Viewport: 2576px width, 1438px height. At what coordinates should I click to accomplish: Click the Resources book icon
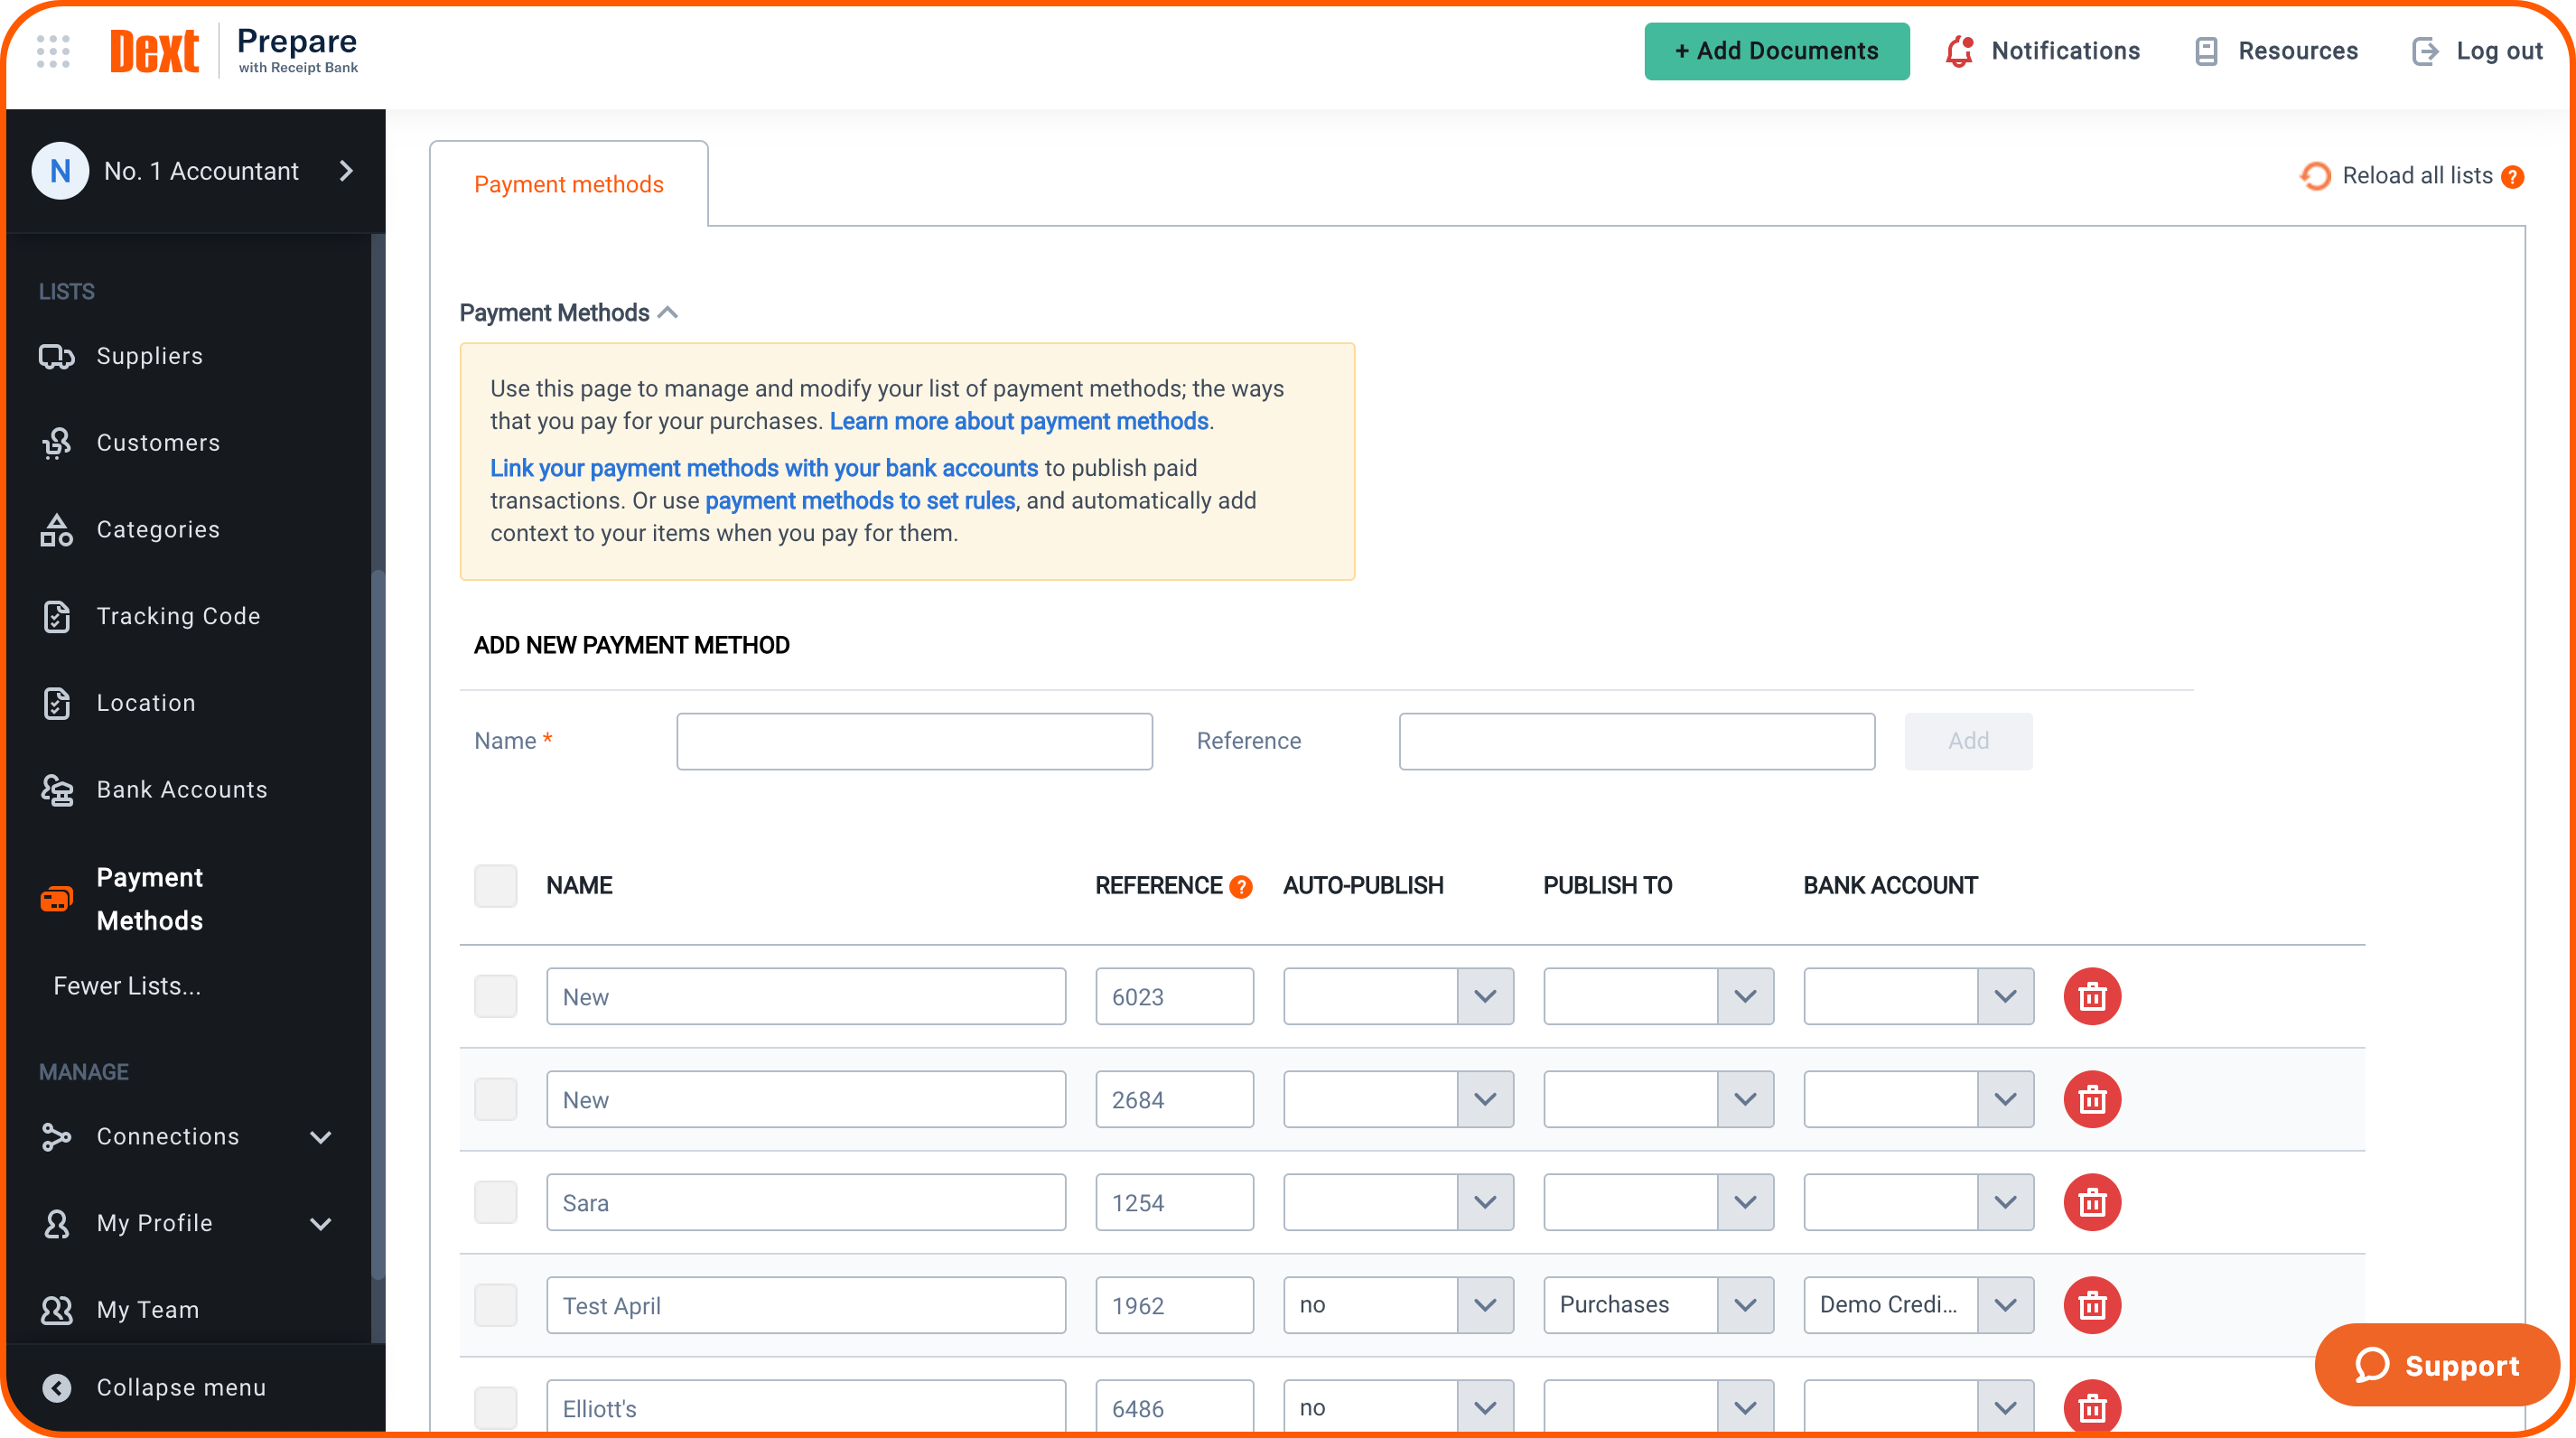pos(2206,51)
